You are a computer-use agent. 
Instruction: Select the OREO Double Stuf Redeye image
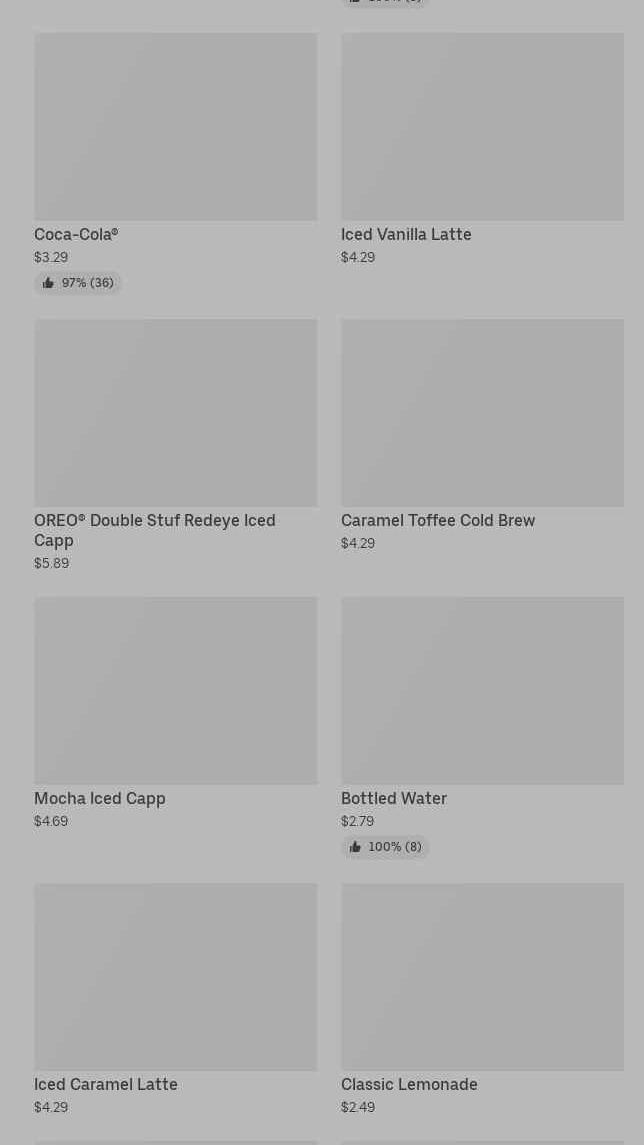click(x=175, y=412)
